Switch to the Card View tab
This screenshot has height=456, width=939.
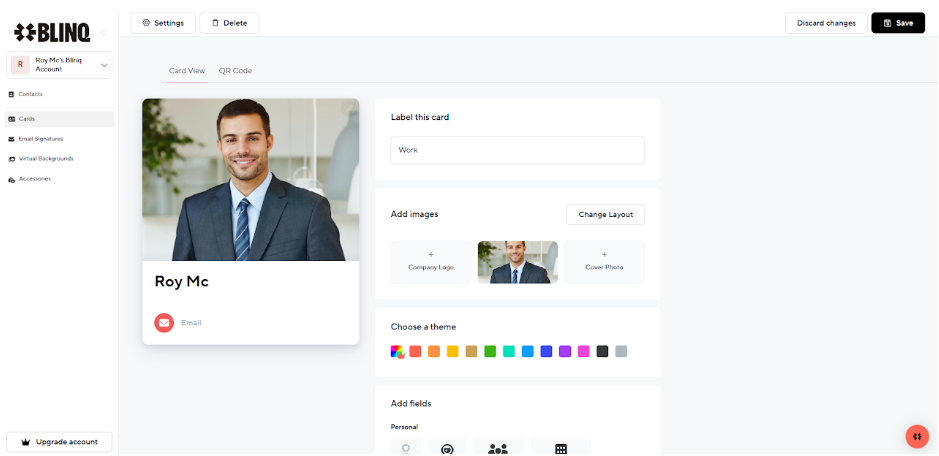(x=187, y=71)
